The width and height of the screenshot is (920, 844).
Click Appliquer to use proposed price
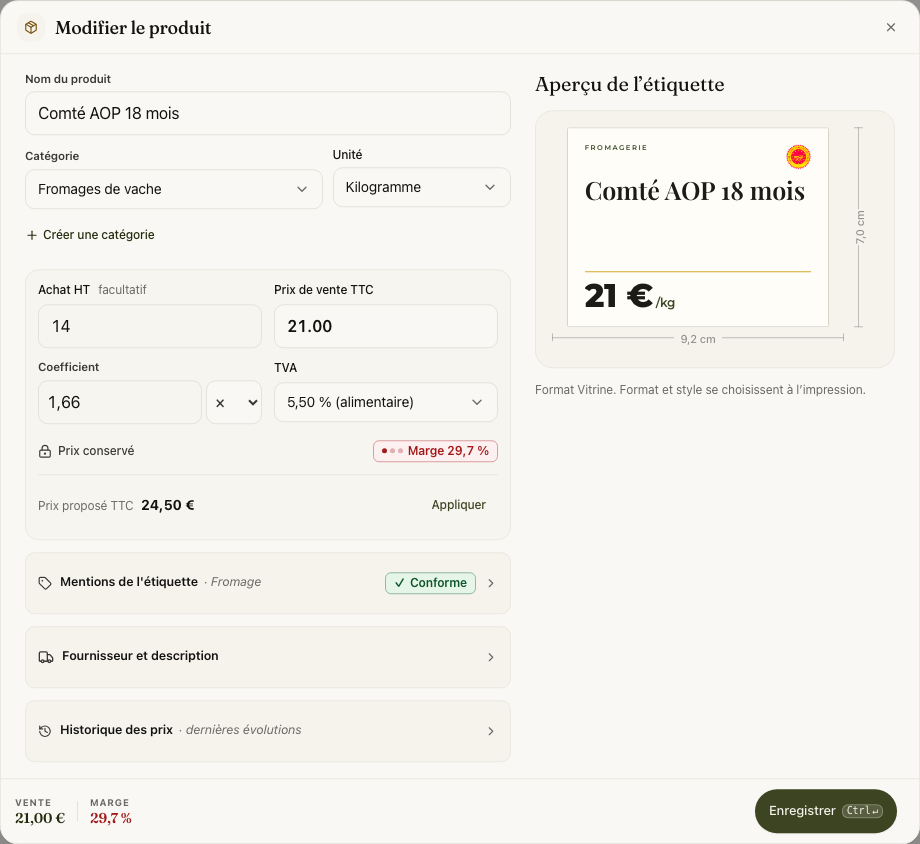[458, 505]
